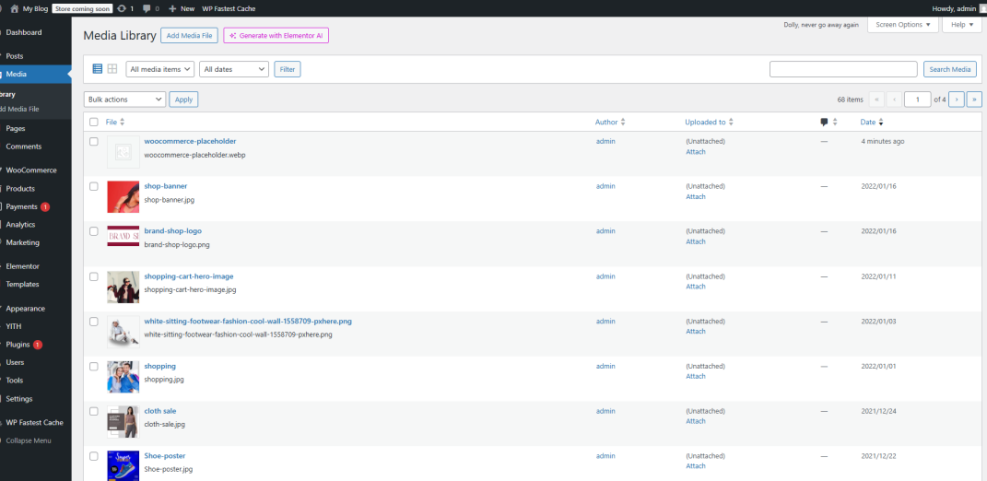Open the cloth sale thumbnail
The height and width of the screenshot is (481, 987).
[123, 421]
